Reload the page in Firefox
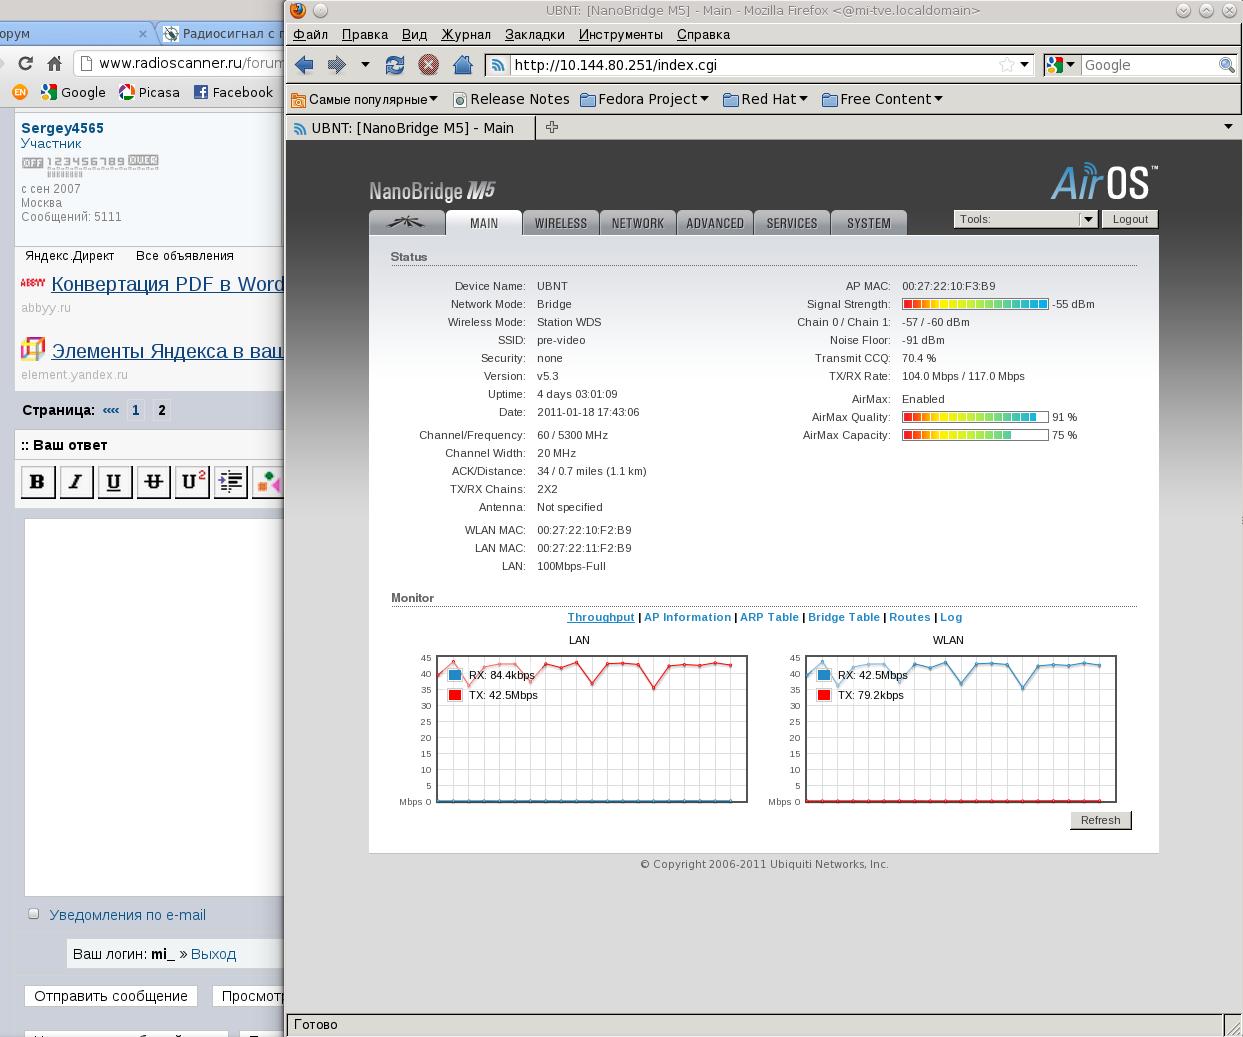 click(395, 65)
